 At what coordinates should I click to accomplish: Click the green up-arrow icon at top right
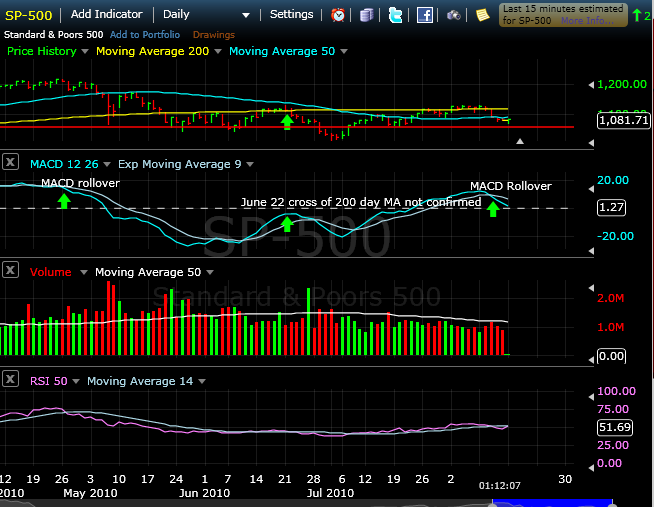tap(636, 15)
